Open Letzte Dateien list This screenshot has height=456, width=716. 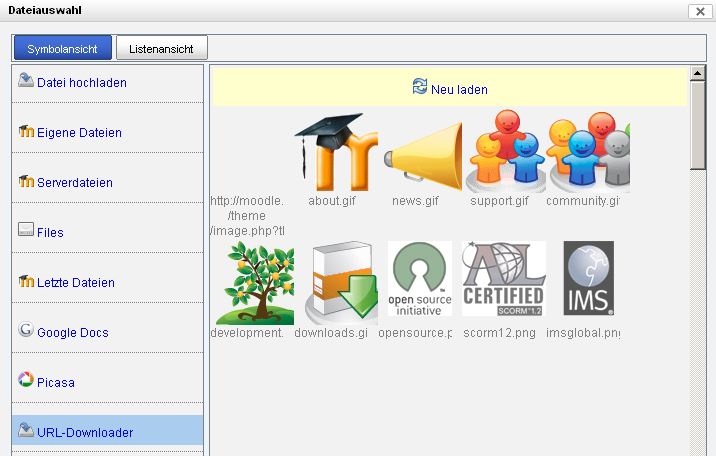pos(76,283)
